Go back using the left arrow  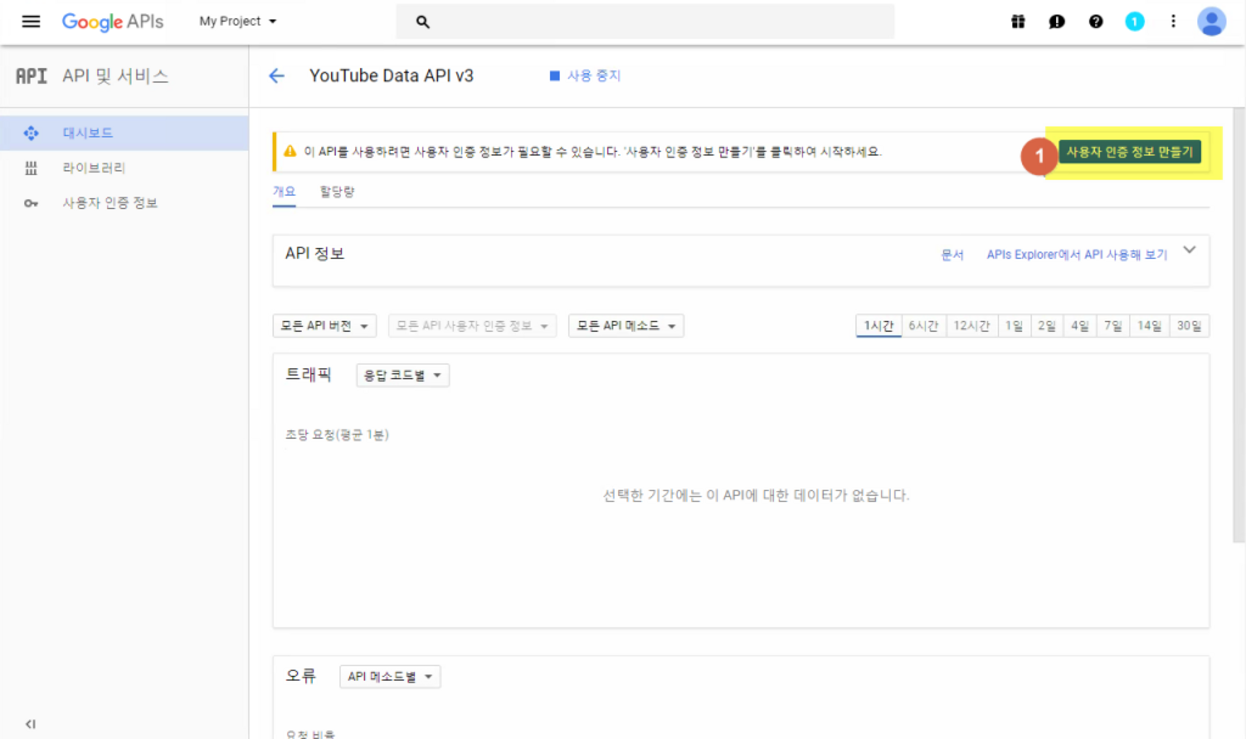[x=277, y=76]
